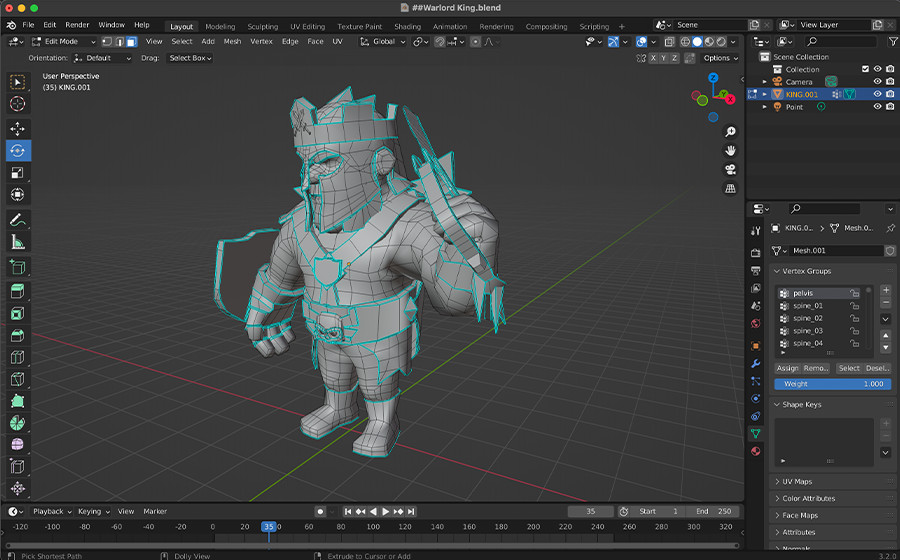
Task: Click the Weight slider field
Action: point(832,384)
